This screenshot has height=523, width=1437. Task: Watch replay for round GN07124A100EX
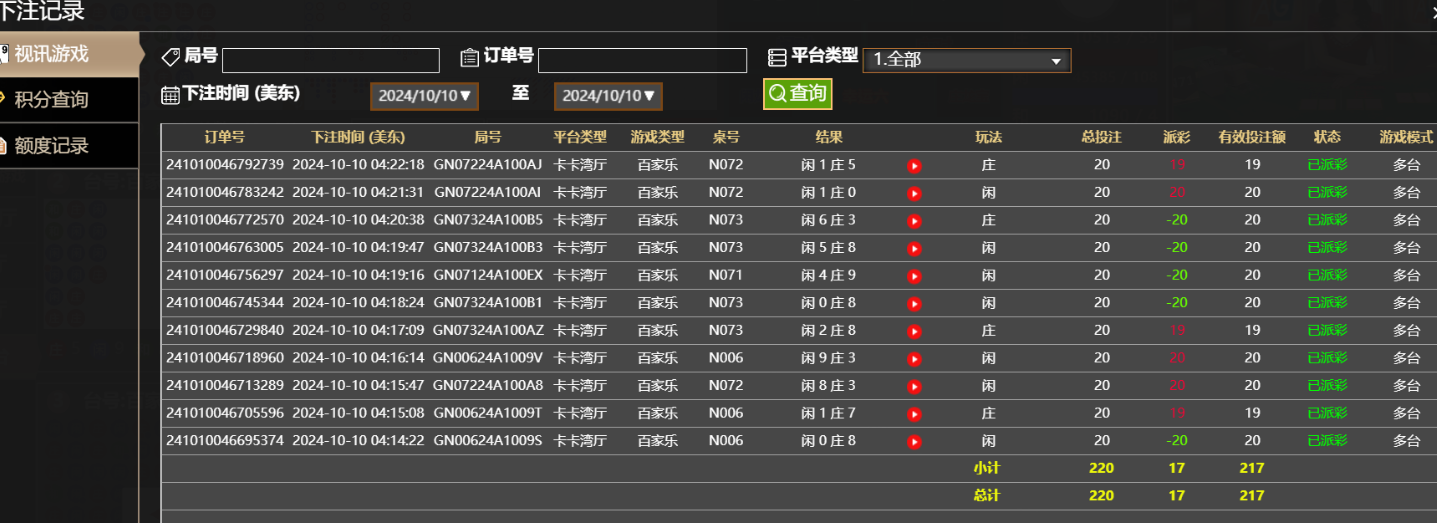click(914, 276)
